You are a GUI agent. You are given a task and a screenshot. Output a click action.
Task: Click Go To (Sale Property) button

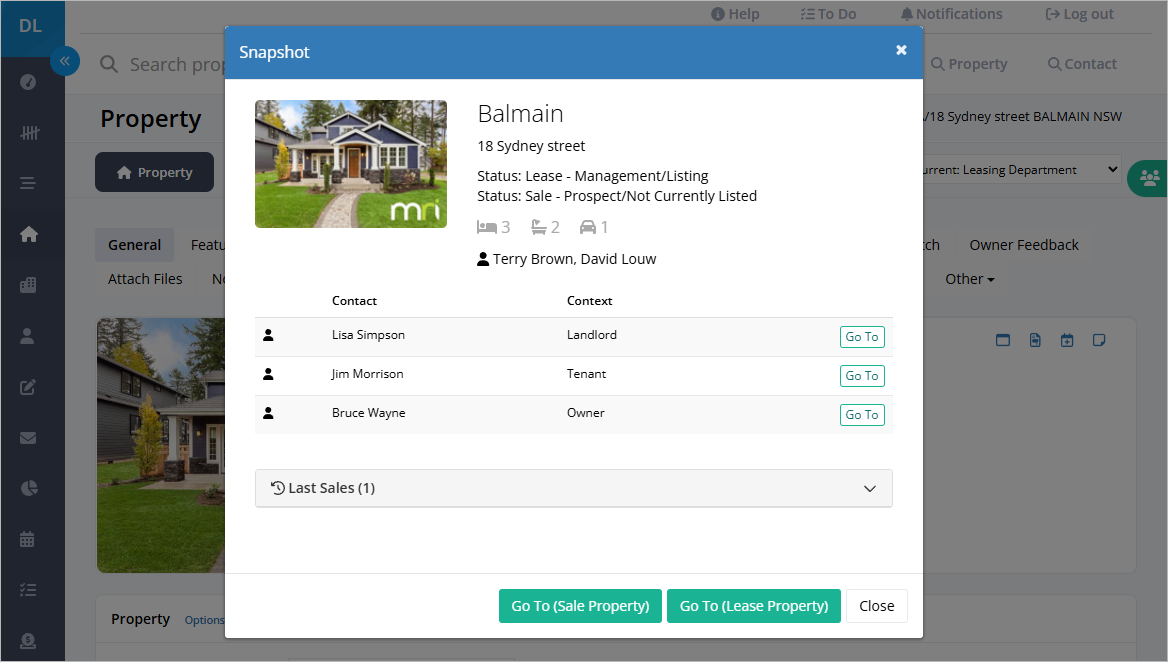(580, 606)
